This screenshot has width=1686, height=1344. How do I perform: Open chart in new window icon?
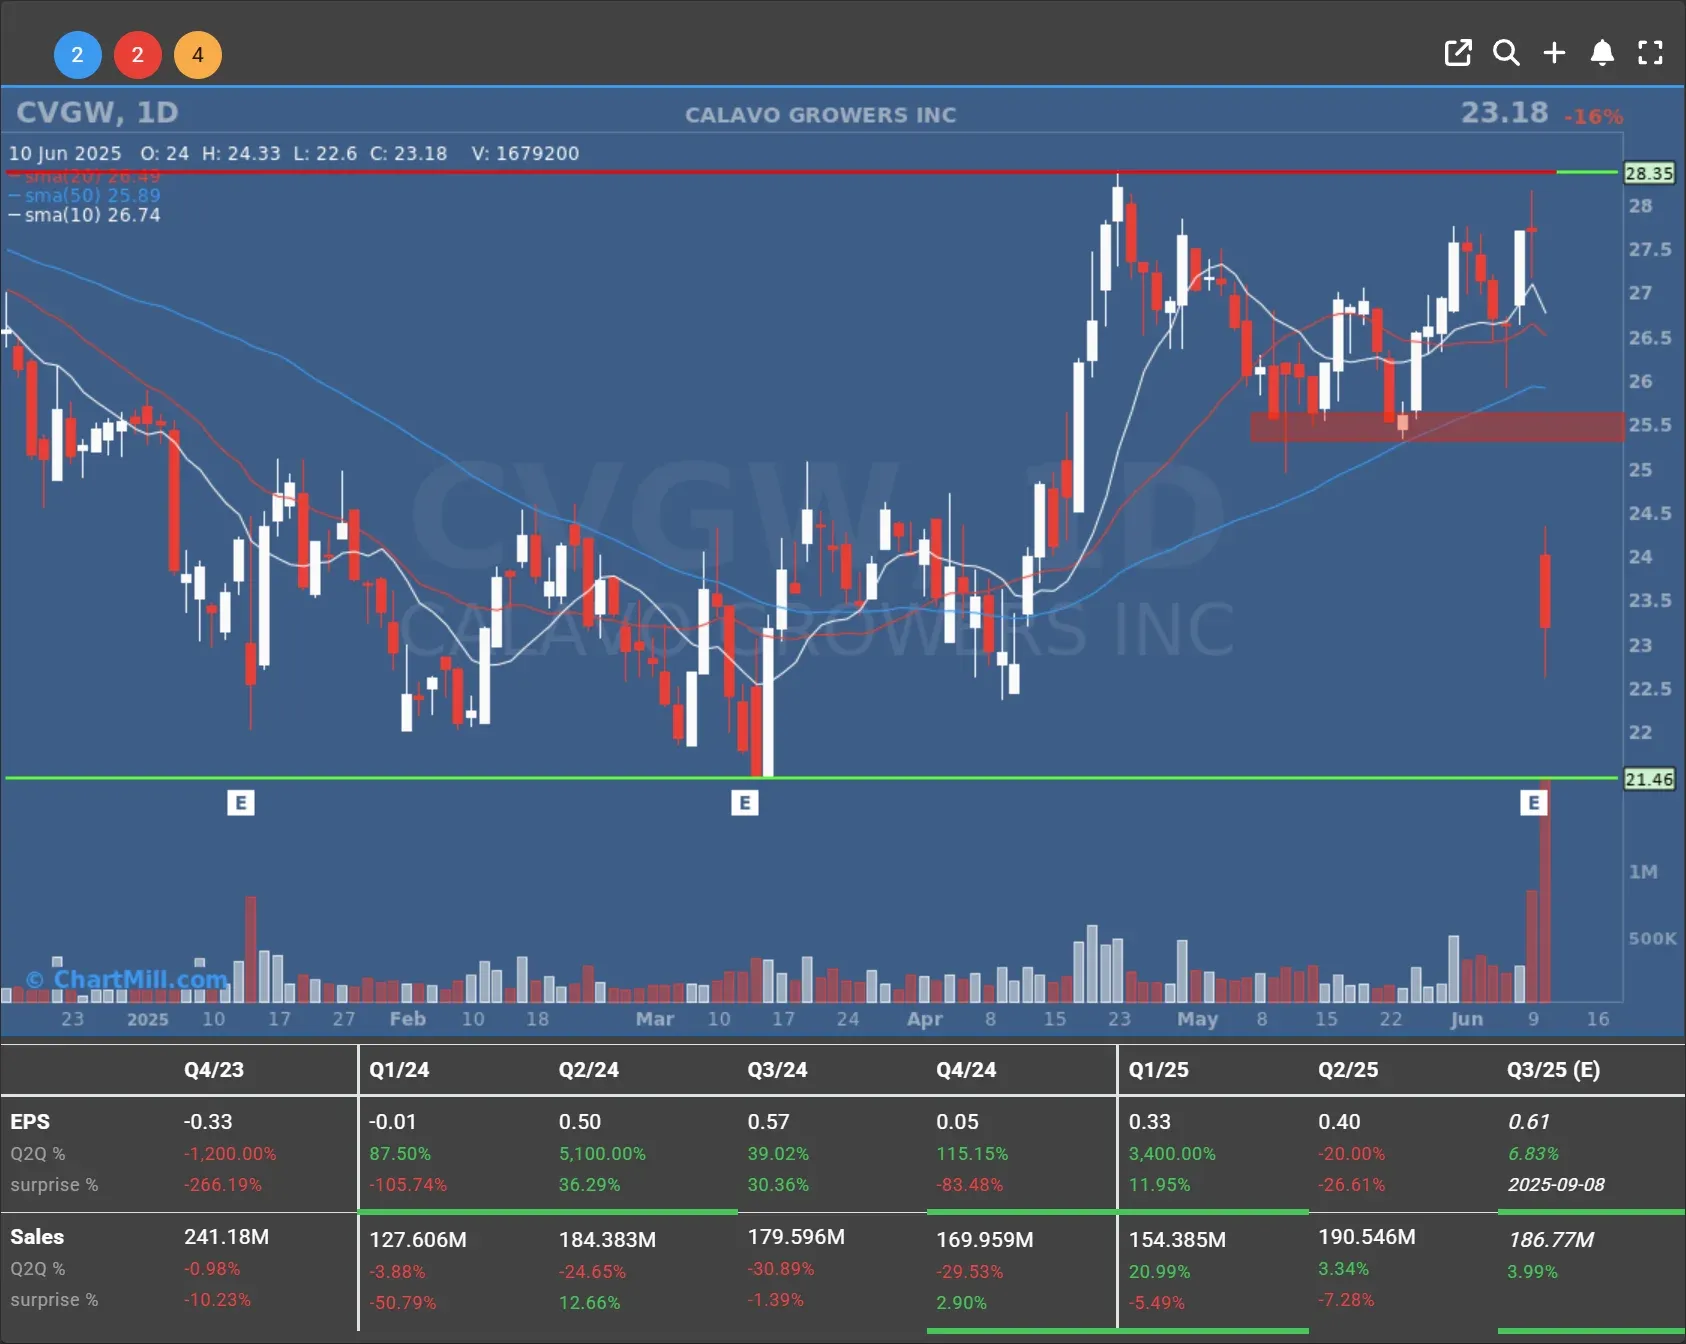pos(1458,53)
